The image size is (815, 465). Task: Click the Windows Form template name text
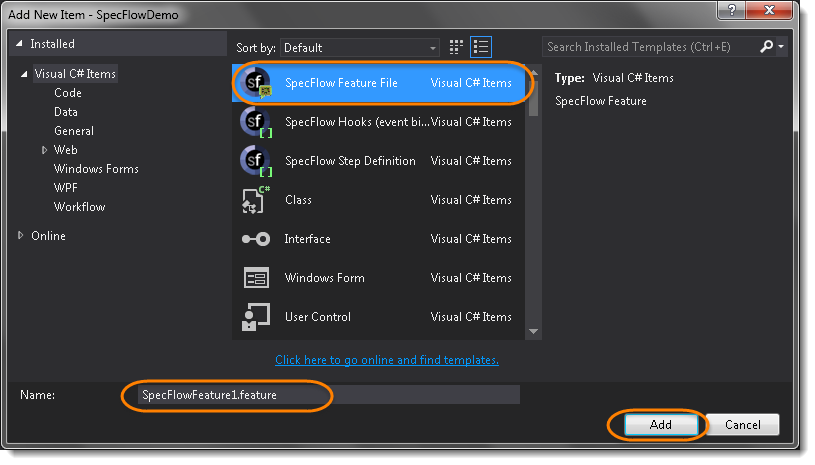click(x=324, y=278)
